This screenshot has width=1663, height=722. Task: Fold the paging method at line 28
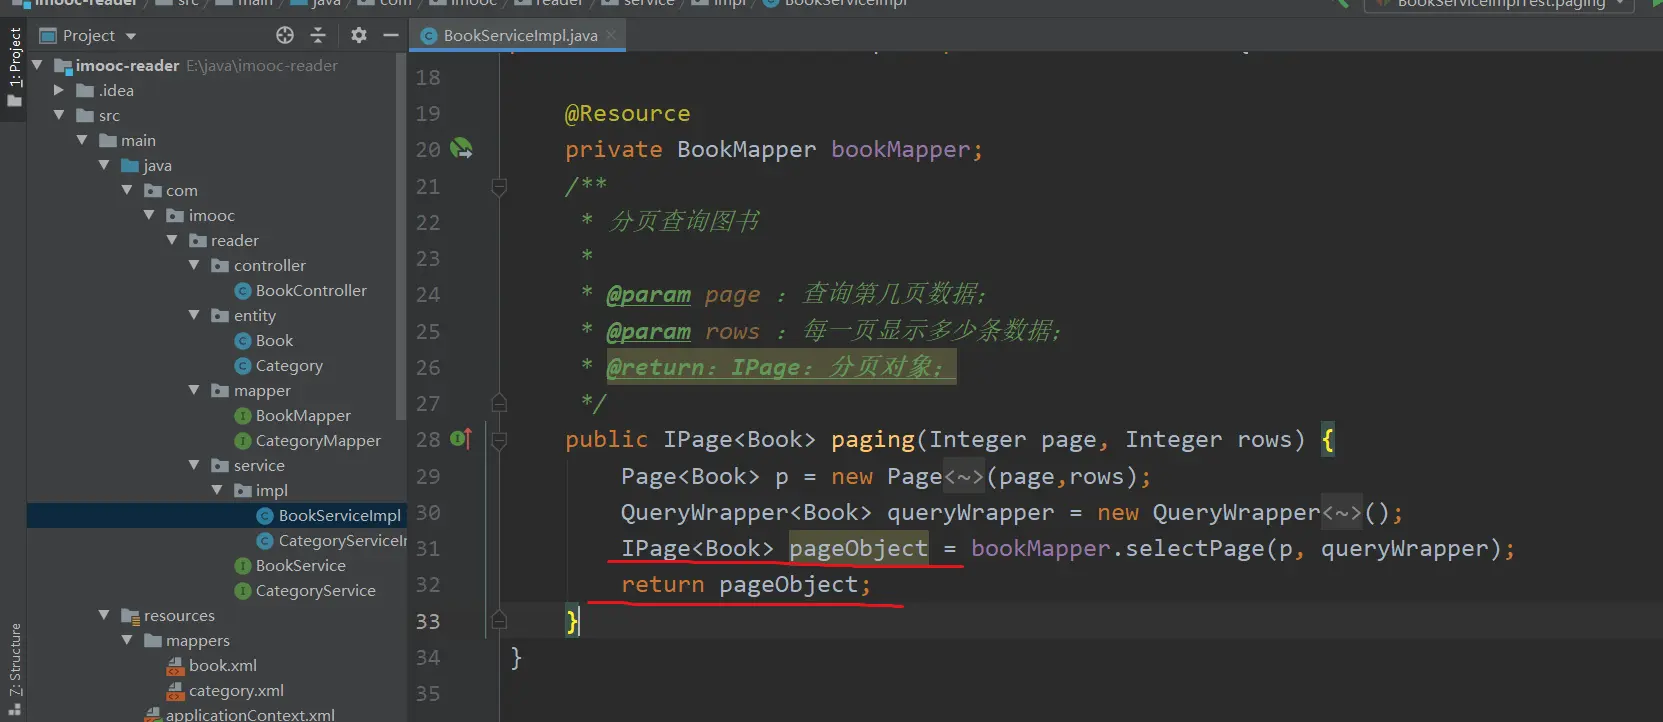tap(499, 439)
